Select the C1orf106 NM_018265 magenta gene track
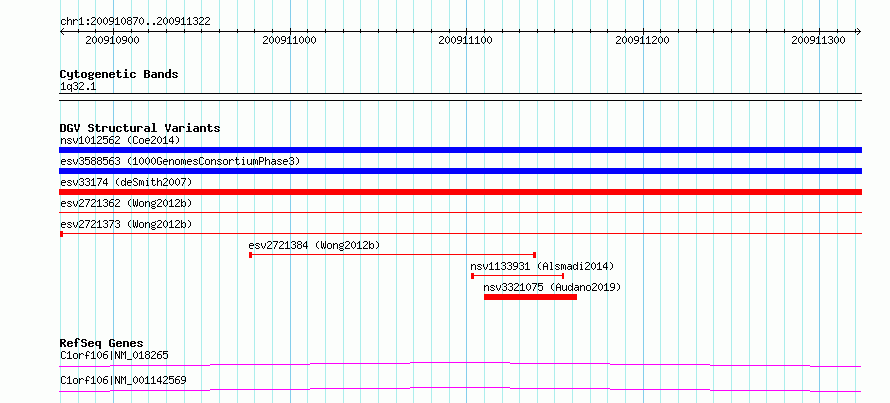890x403 pixels. click(x=460, y=364)
